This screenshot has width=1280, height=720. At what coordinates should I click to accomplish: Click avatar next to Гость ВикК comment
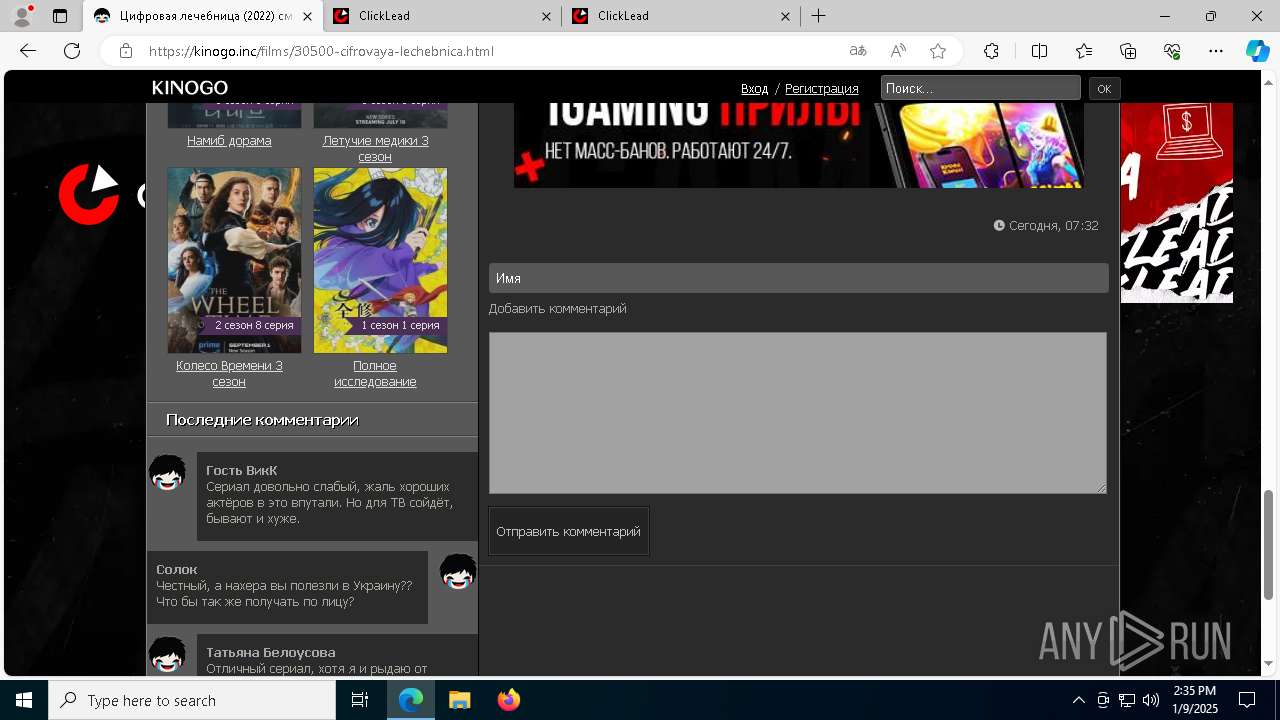click(167, 473)
